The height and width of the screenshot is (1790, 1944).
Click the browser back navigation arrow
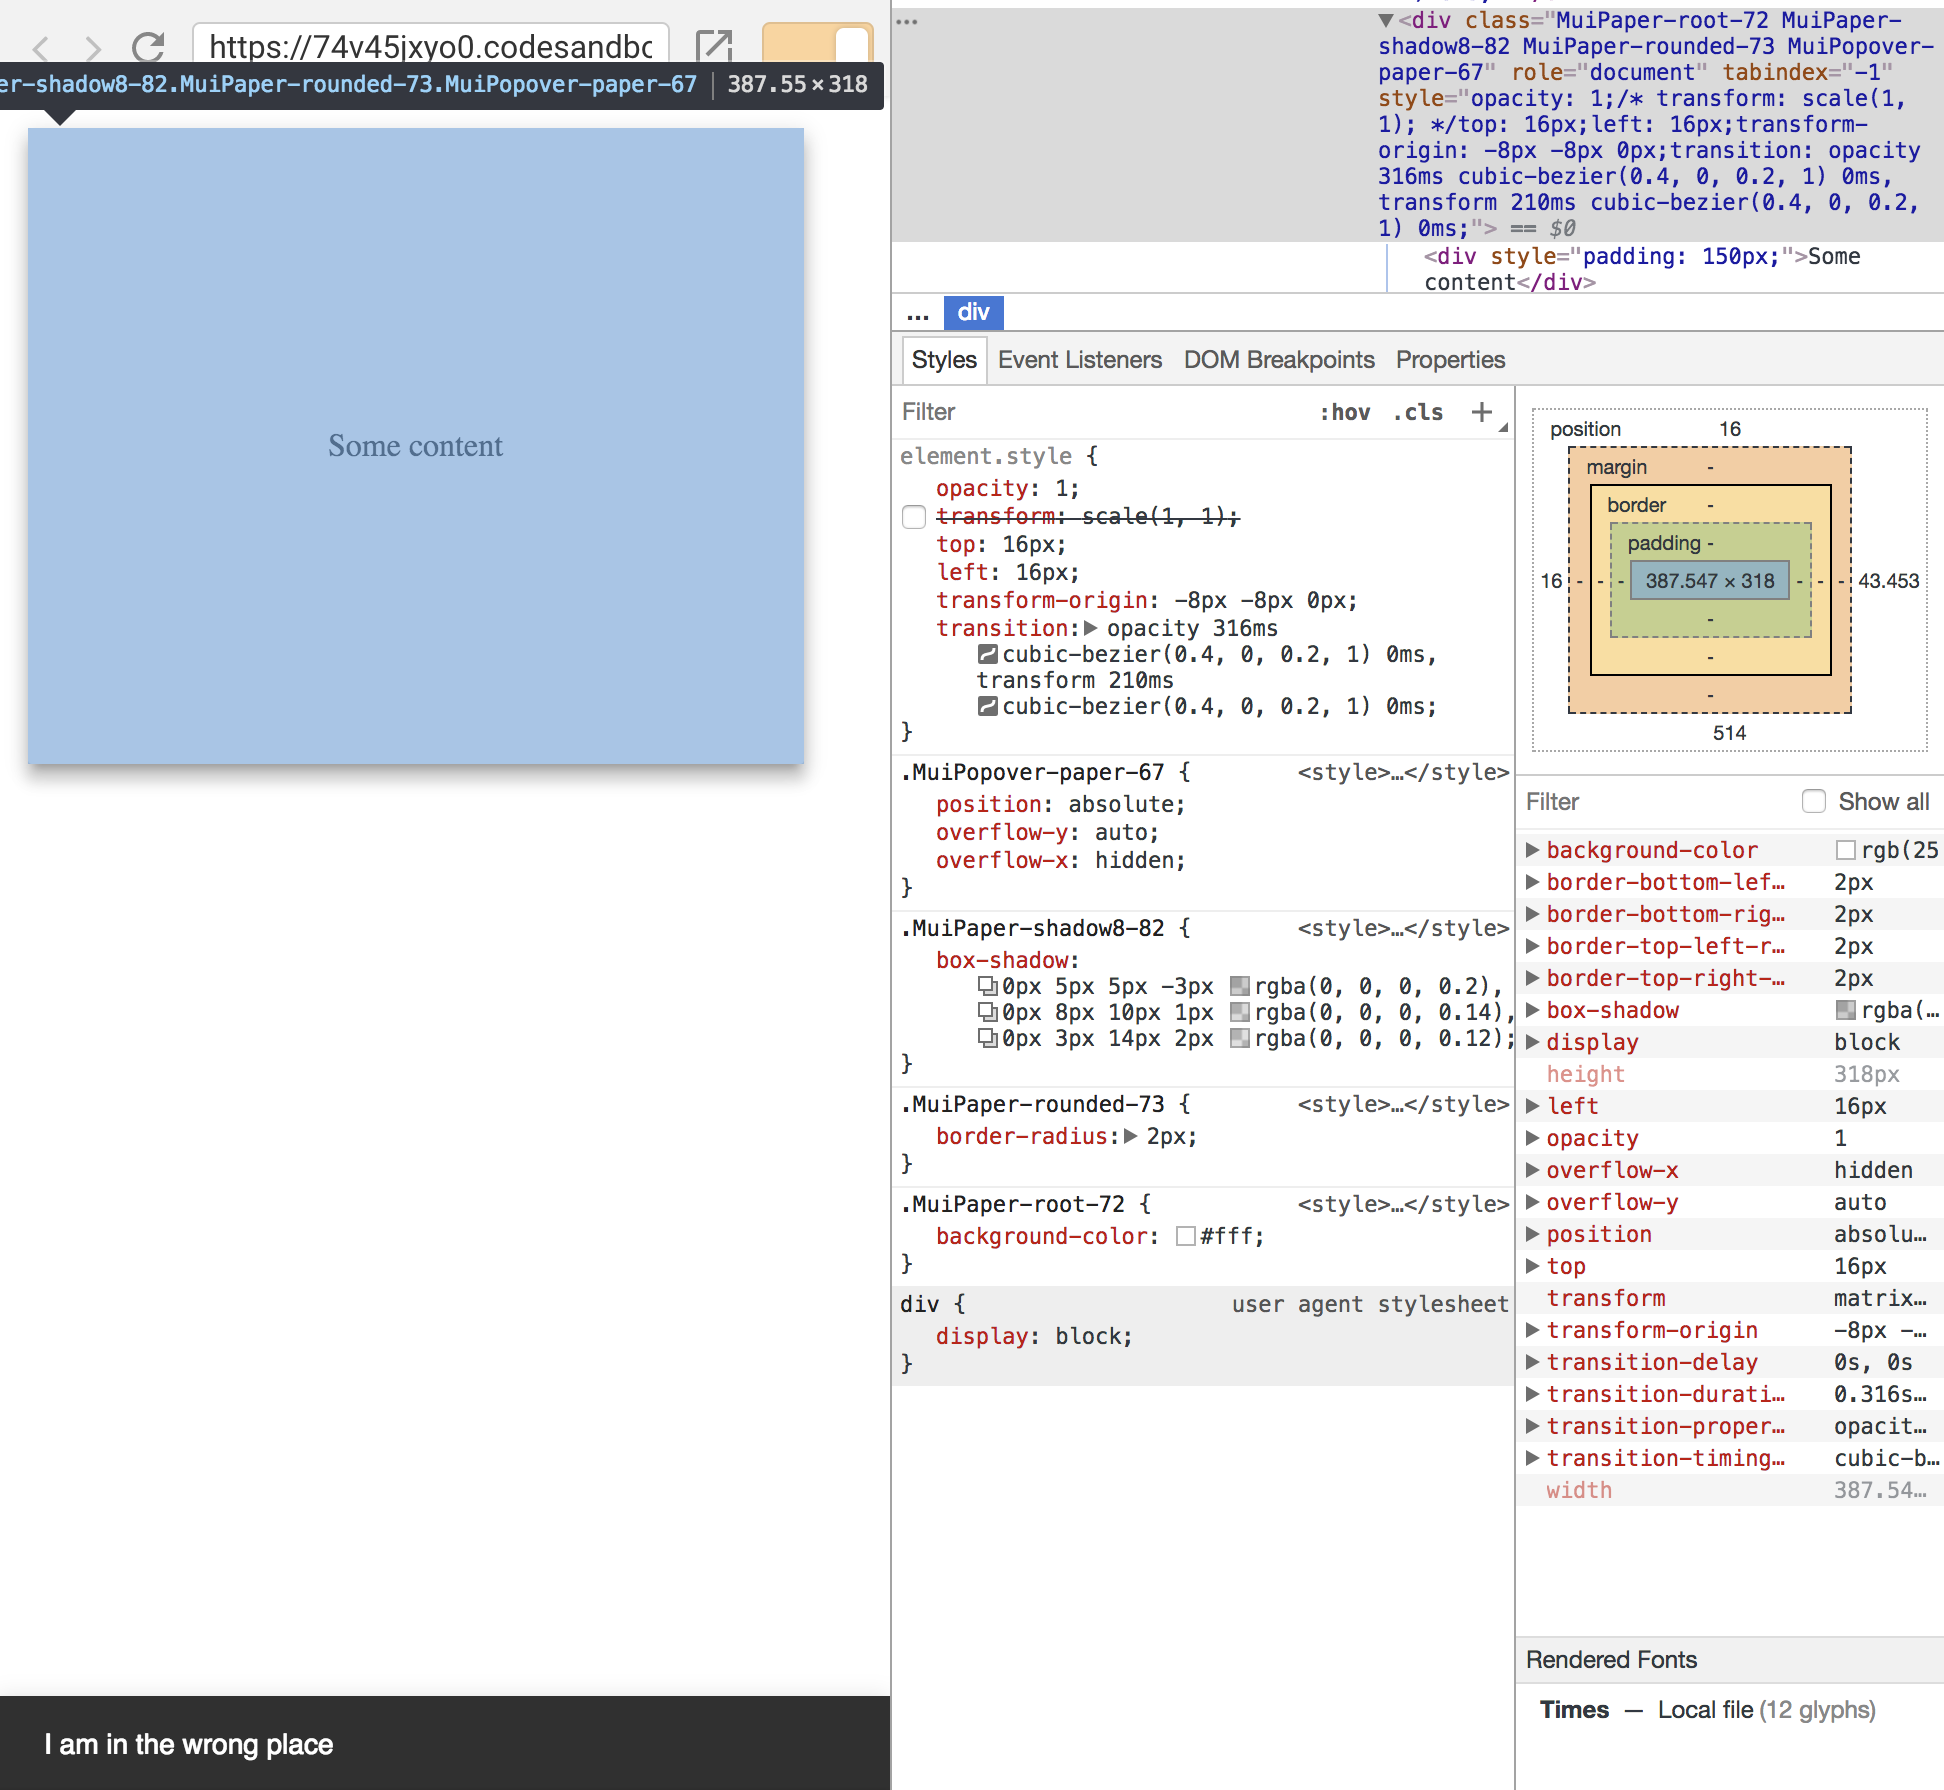[x=41, y=47]
